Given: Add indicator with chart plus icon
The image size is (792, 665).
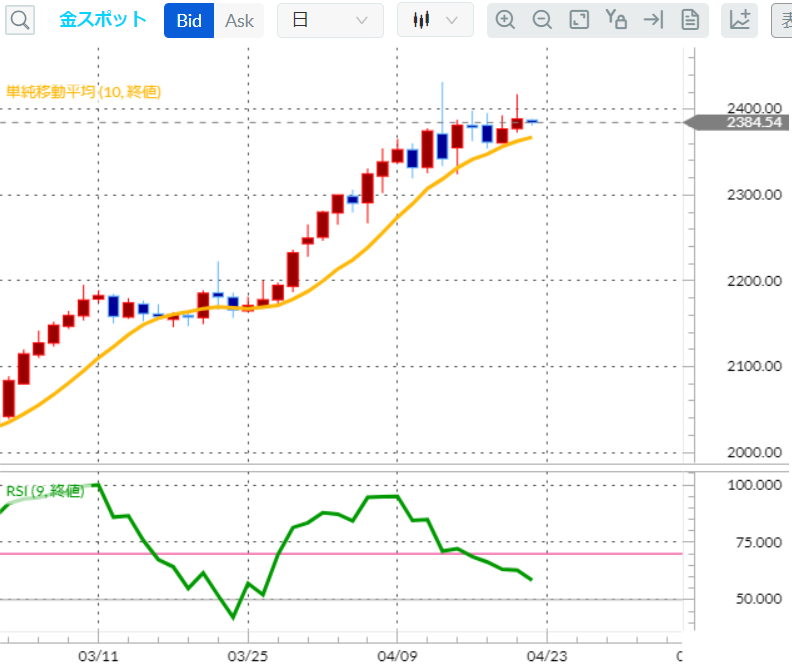Looking at the screenshot, I should click(739, 20).
